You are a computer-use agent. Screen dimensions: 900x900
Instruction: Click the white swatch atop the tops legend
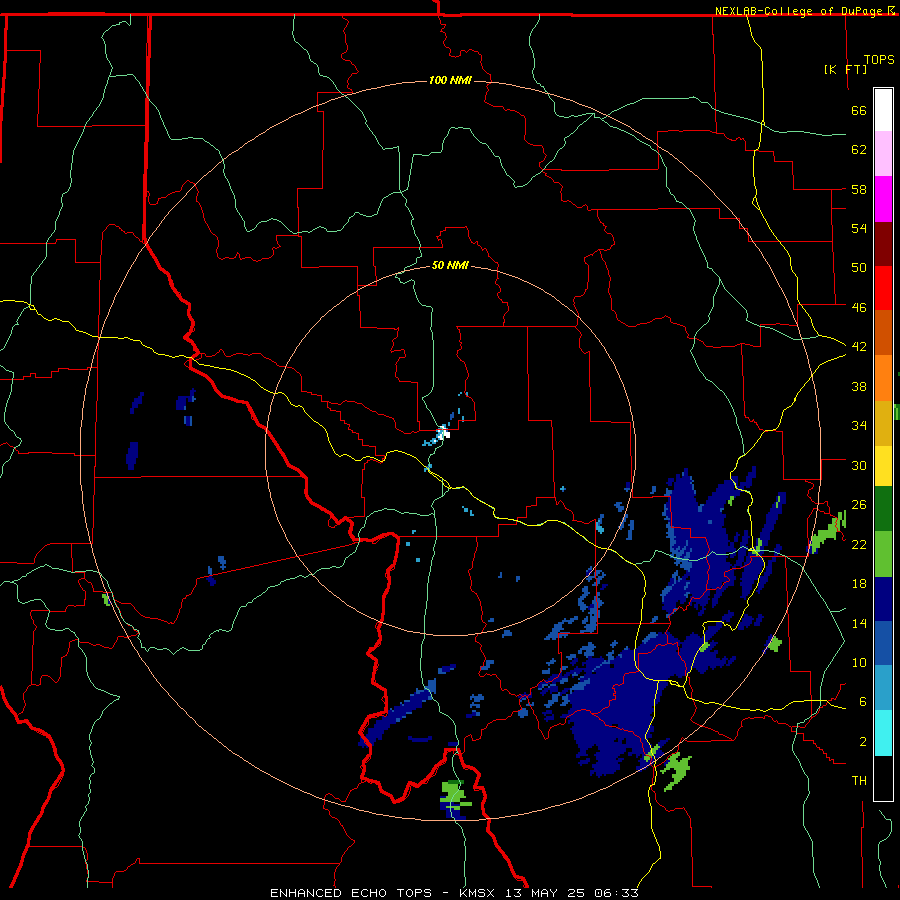tap(883, 110)
